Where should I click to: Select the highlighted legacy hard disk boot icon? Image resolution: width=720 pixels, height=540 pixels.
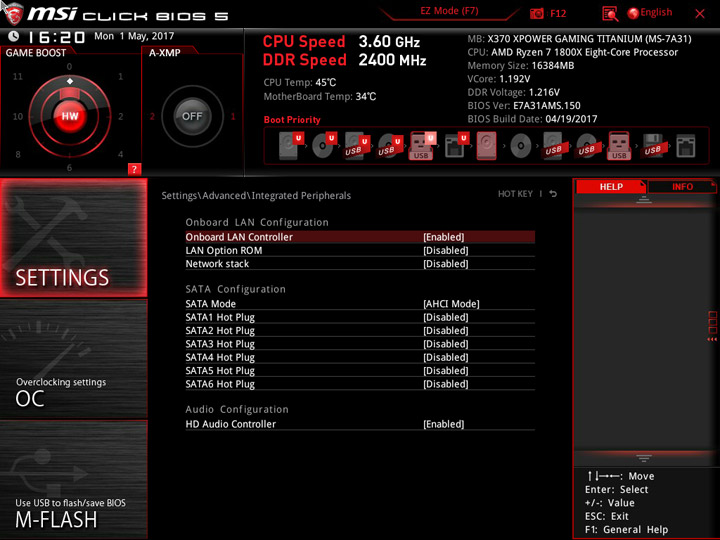486,146
